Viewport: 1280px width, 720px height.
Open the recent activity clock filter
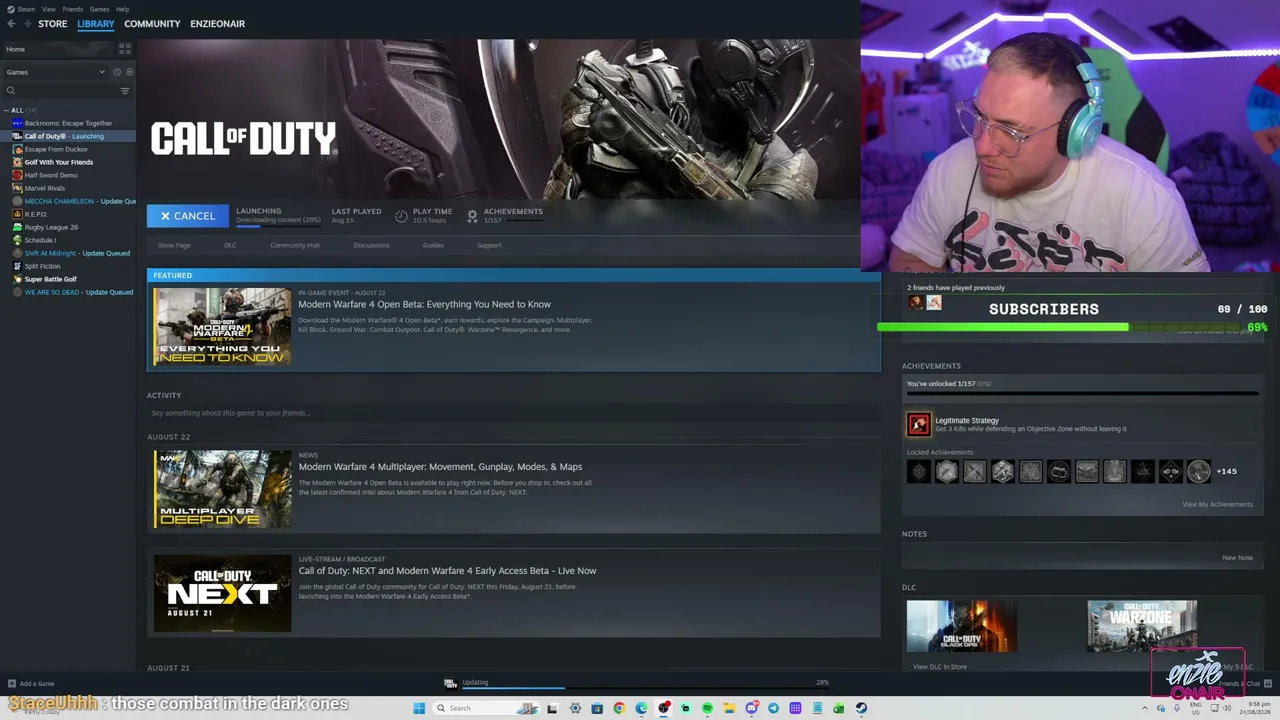(x=117, y=72)
